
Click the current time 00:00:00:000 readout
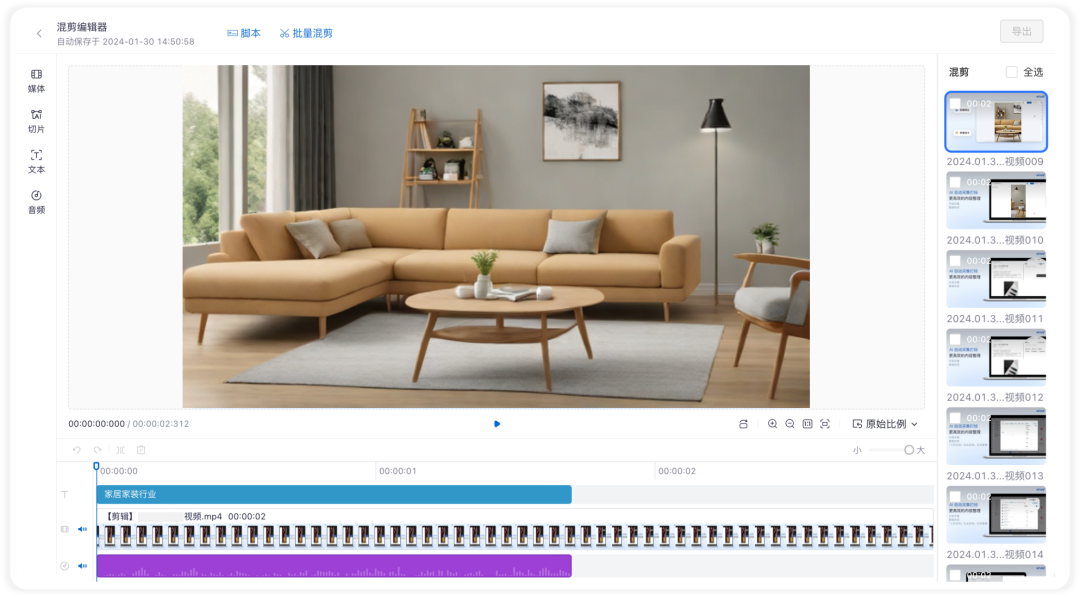pos(96,424)
